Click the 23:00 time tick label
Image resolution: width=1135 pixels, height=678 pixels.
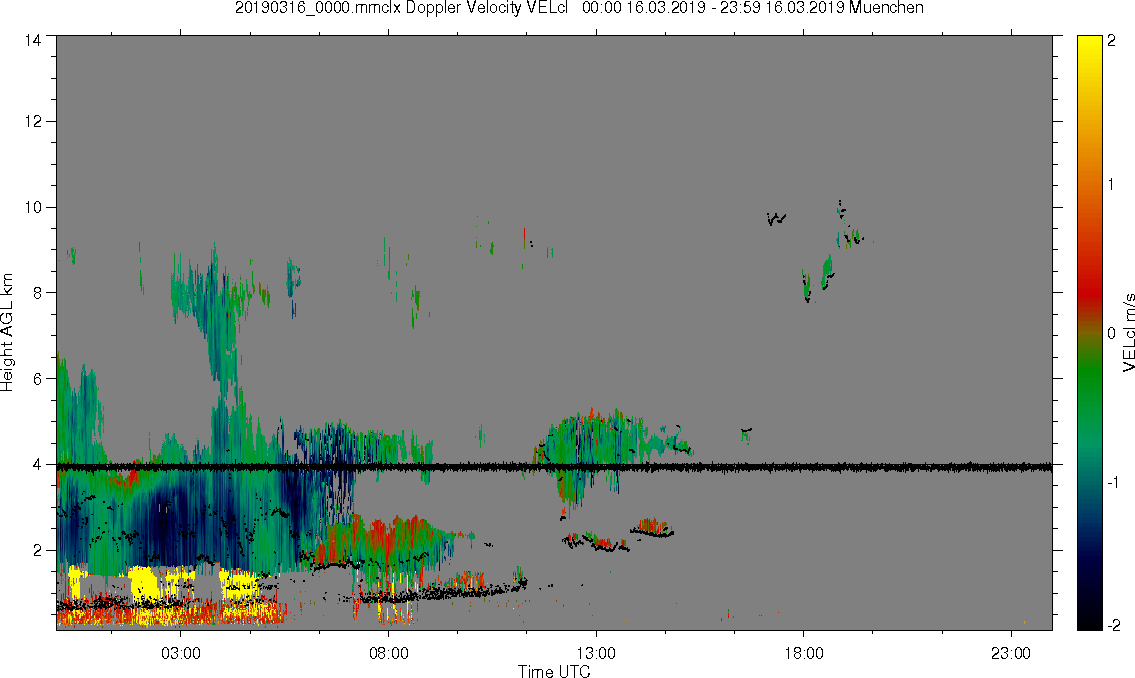1011,653
